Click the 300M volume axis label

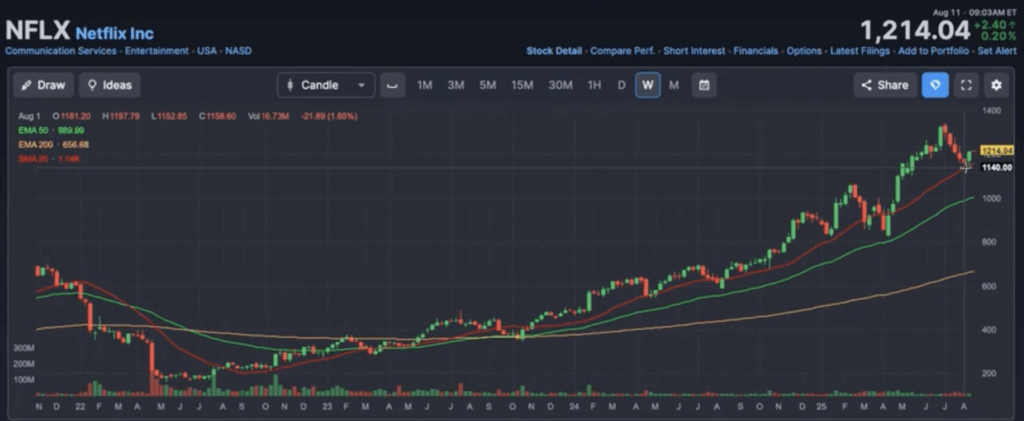click(x=24, y=348)
